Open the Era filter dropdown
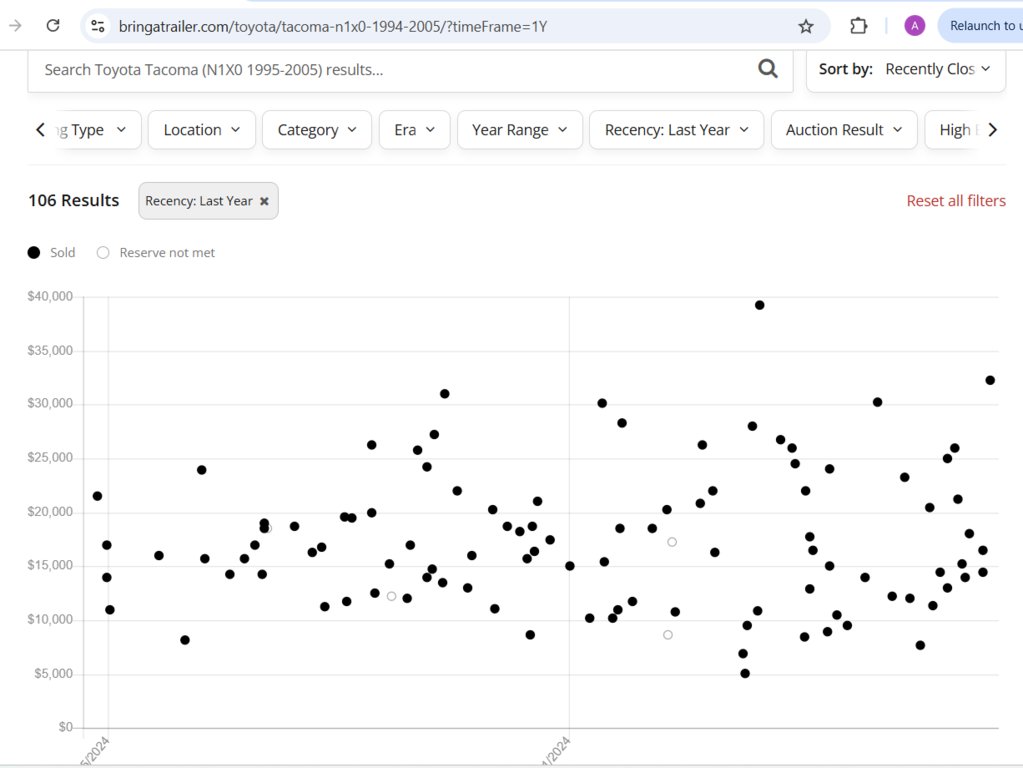Viewport: 1023px width, 768px height. coord(414,130)
